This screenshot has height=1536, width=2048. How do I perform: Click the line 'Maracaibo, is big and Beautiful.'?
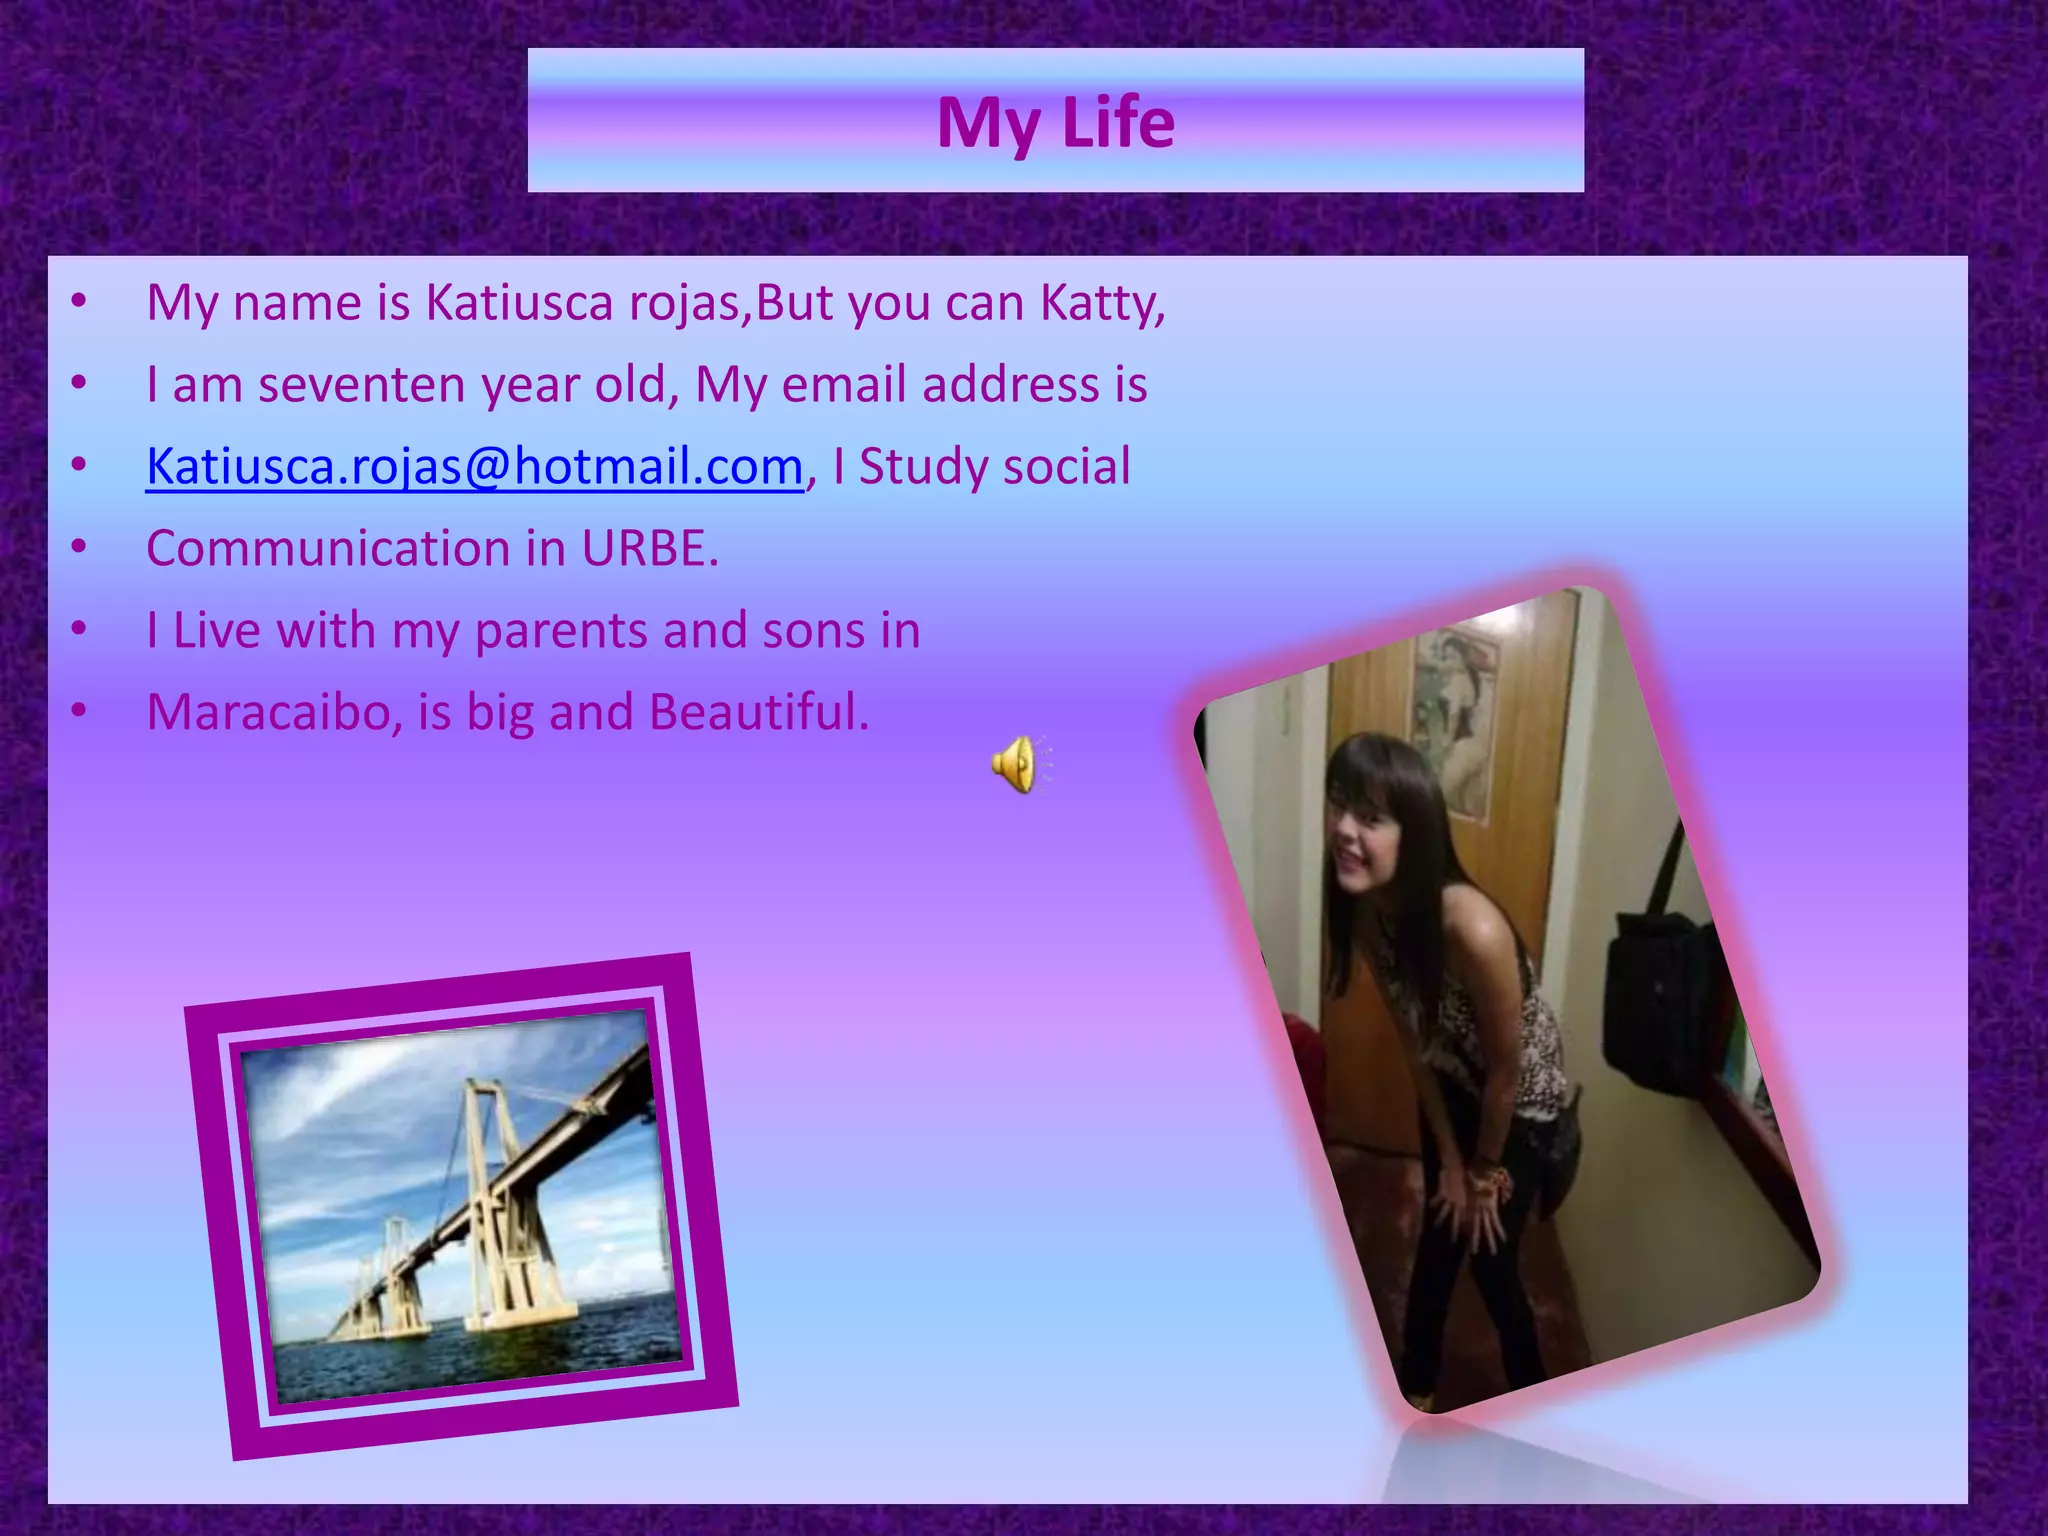pos(508,713)
